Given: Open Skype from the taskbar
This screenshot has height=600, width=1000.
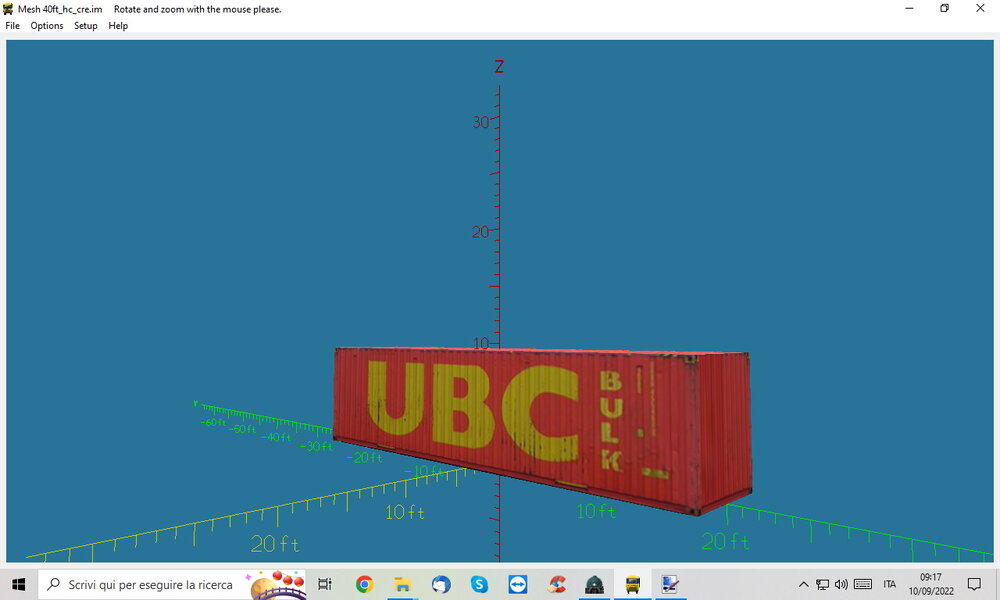Looking at the screenshot, I should (479, 584).
